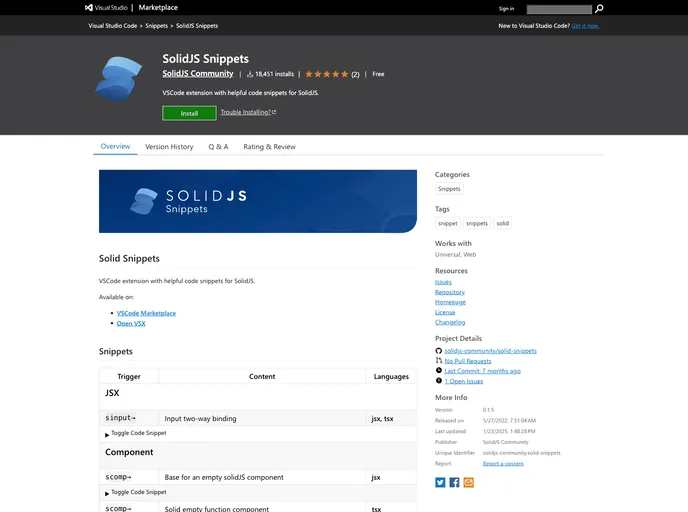This screenshot has width=688, height=512.
Task: Click the Visual Studio logo icon
Action: 89,7
